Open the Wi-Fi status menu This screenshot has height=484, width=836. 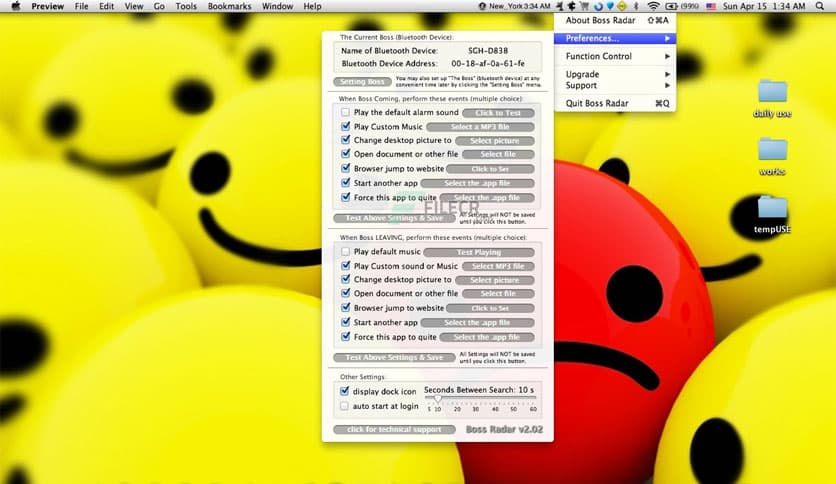(653, 6)
